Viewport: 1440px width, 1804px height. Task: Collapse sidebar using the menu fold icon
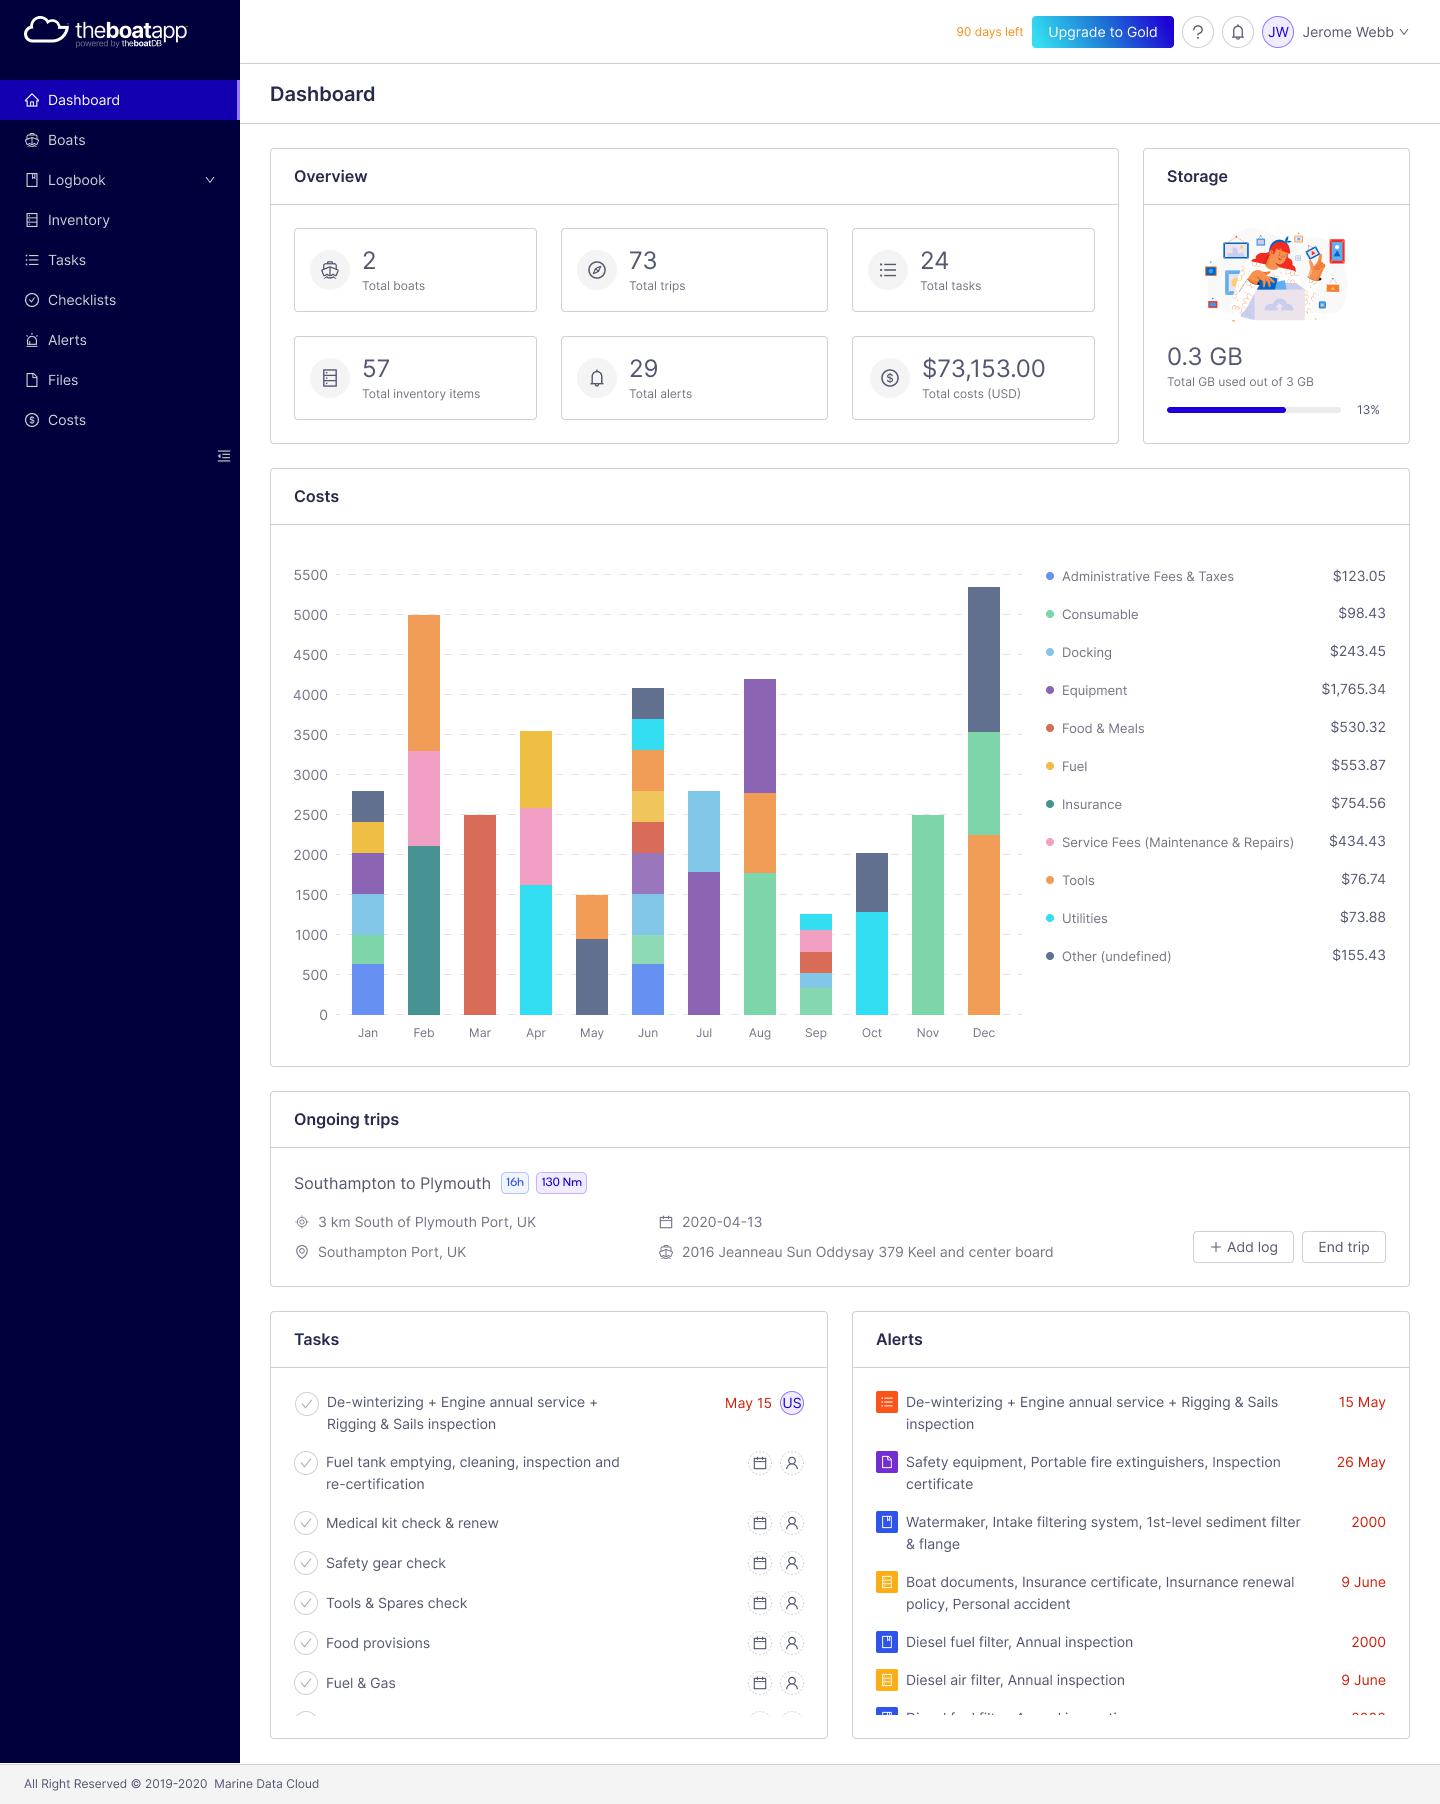(x=224, y=456)
